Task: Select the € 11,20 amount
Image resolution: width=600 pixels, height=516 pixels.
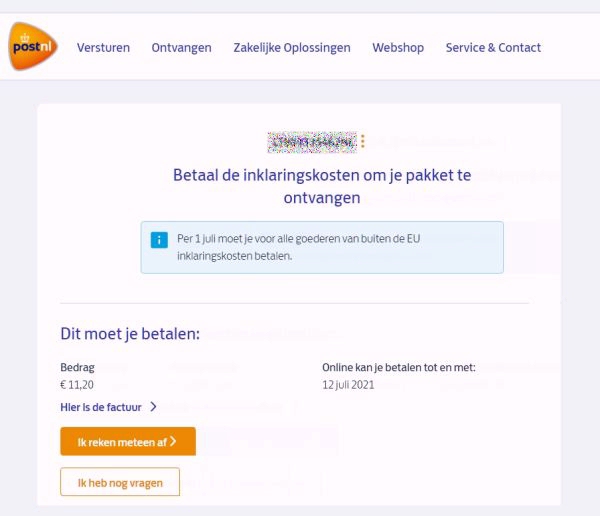Action: point(77,385)
